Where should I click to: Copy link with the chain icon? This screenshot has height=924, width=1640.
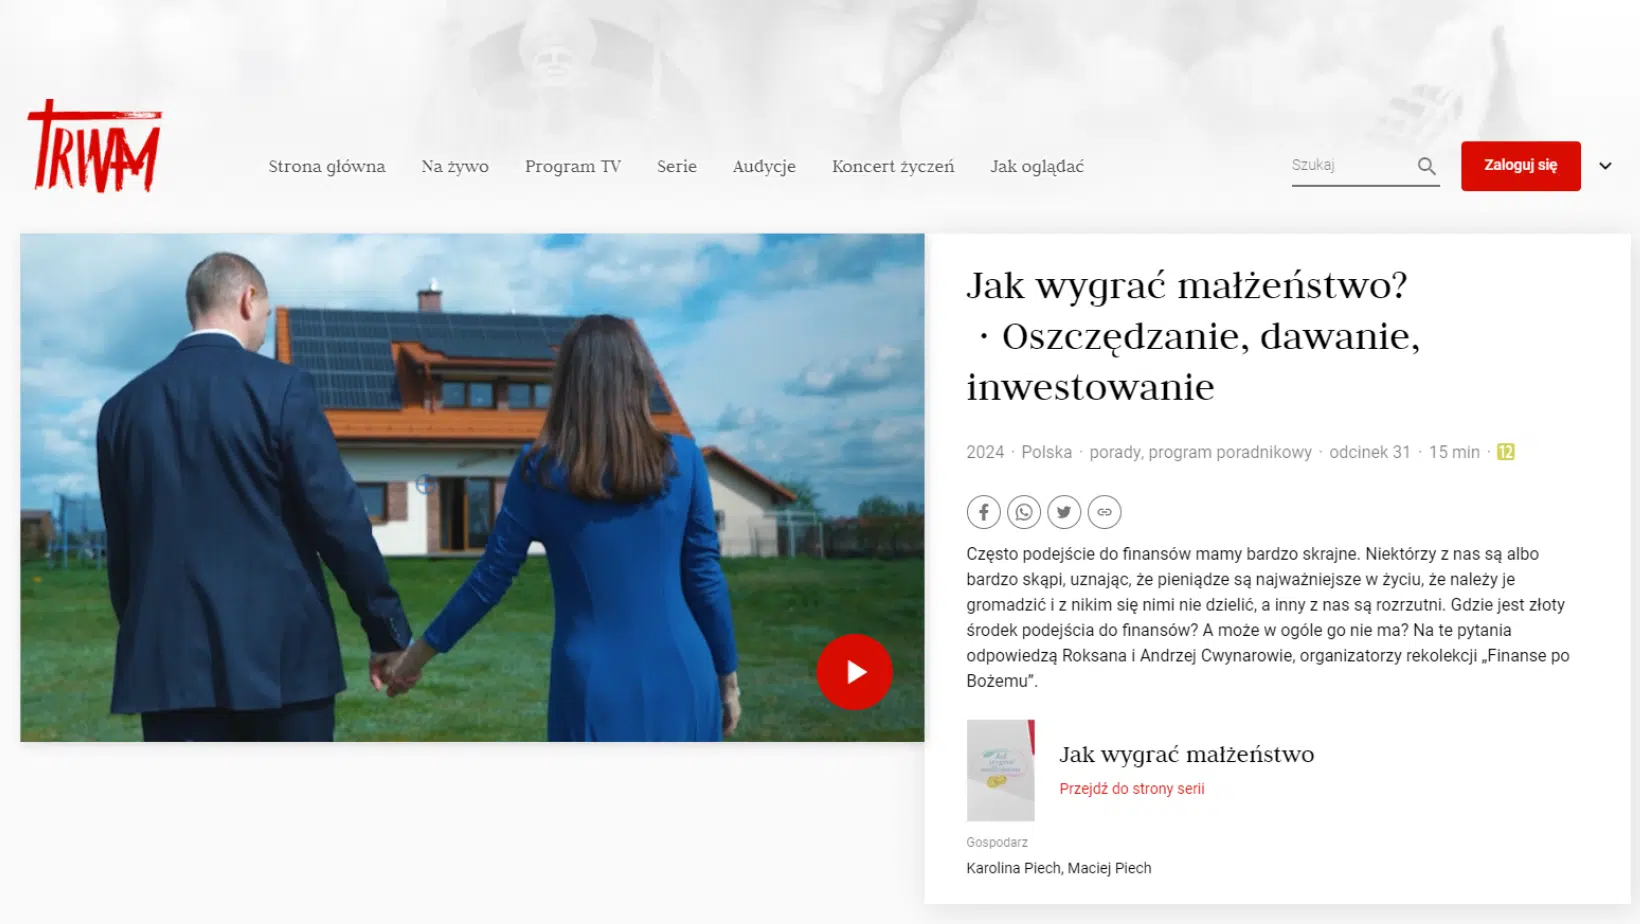1104,512
